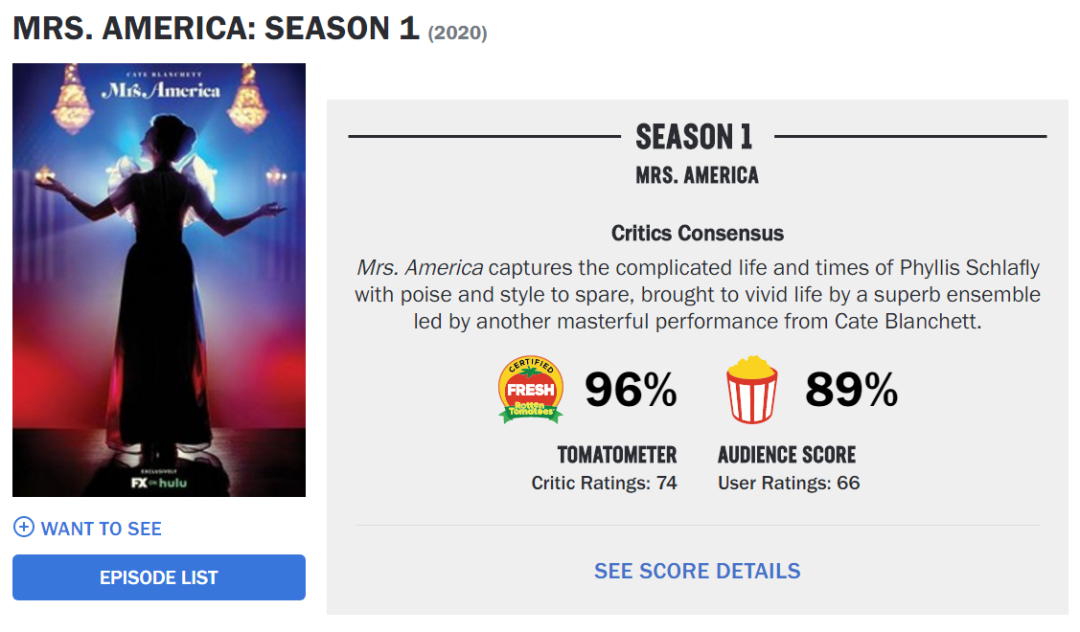Click the FX on Hulu logo on poster
Image resolution: width=1080 pixels, height=632 pixels.
click(x=159, y=482)
